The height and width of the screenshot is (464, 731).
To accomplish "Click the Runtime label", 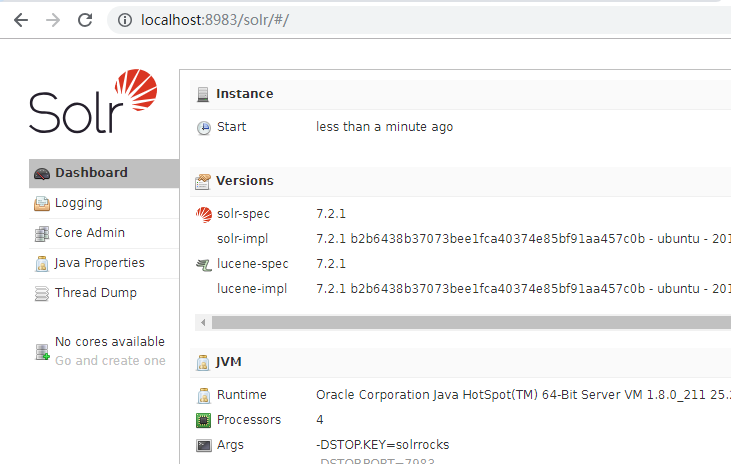I will [241, 395].
